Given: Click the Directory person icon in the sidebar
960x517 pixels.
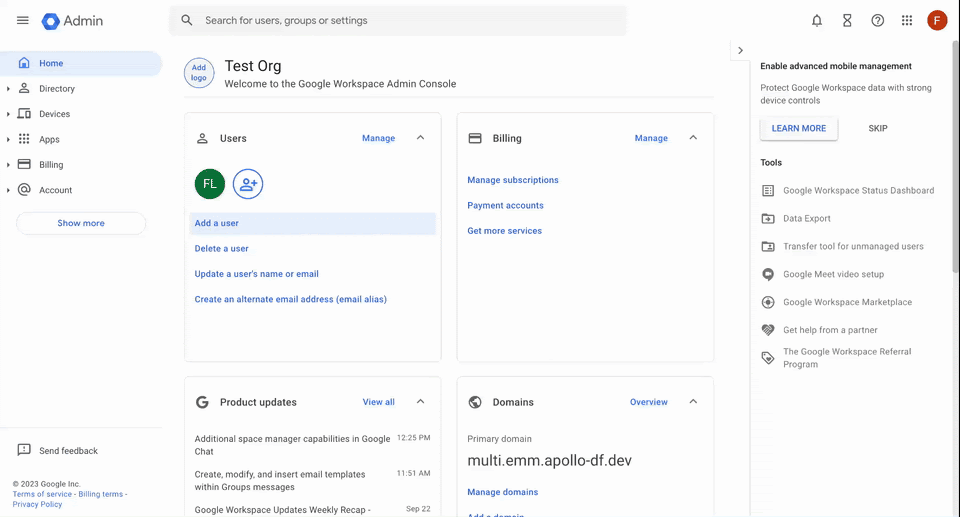Looking at the screenshot, I should (x=24, y=88).
